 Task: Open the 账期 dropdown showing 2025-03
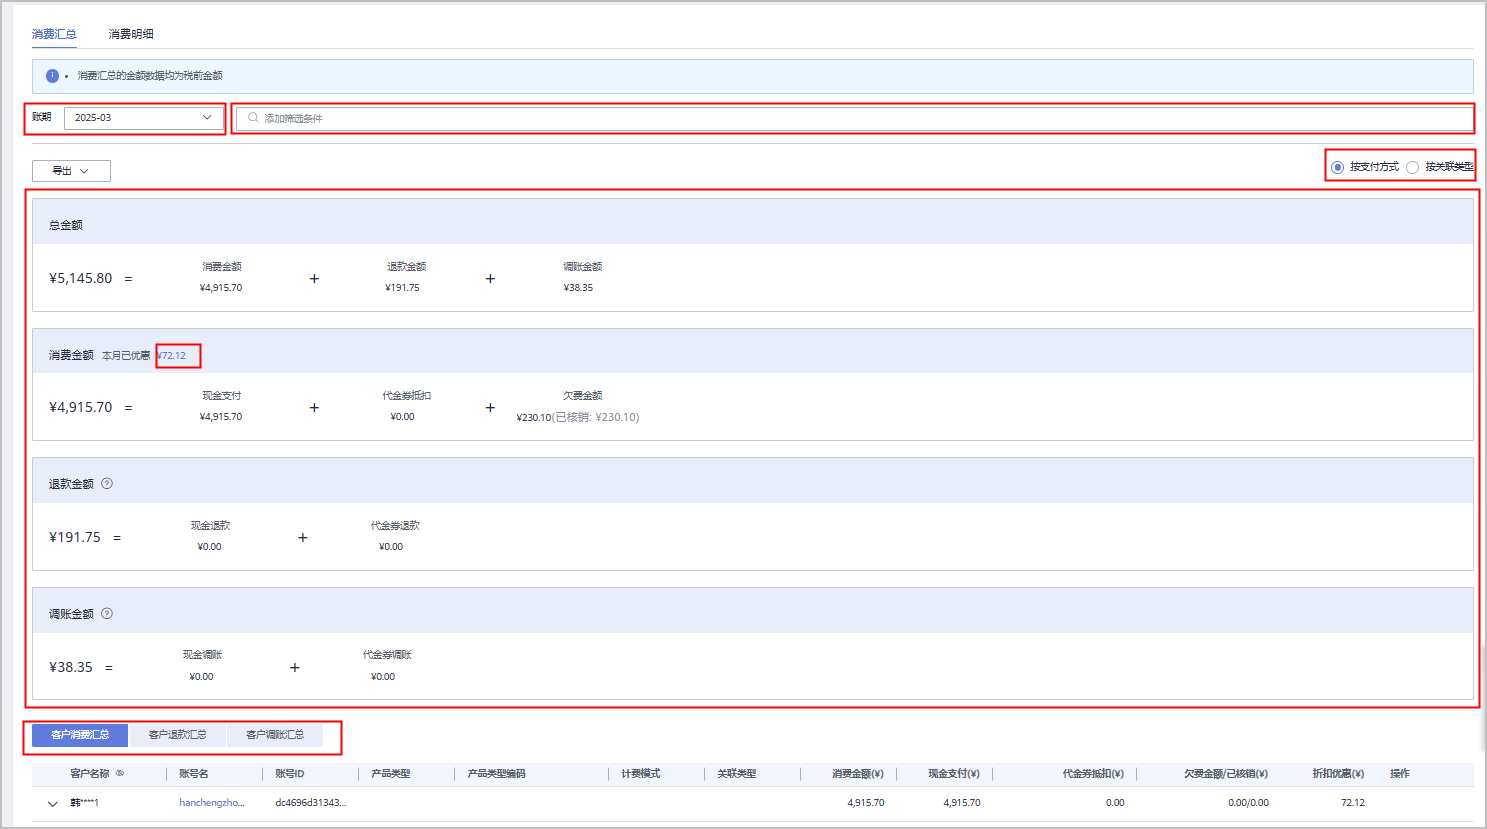point(144,118)
